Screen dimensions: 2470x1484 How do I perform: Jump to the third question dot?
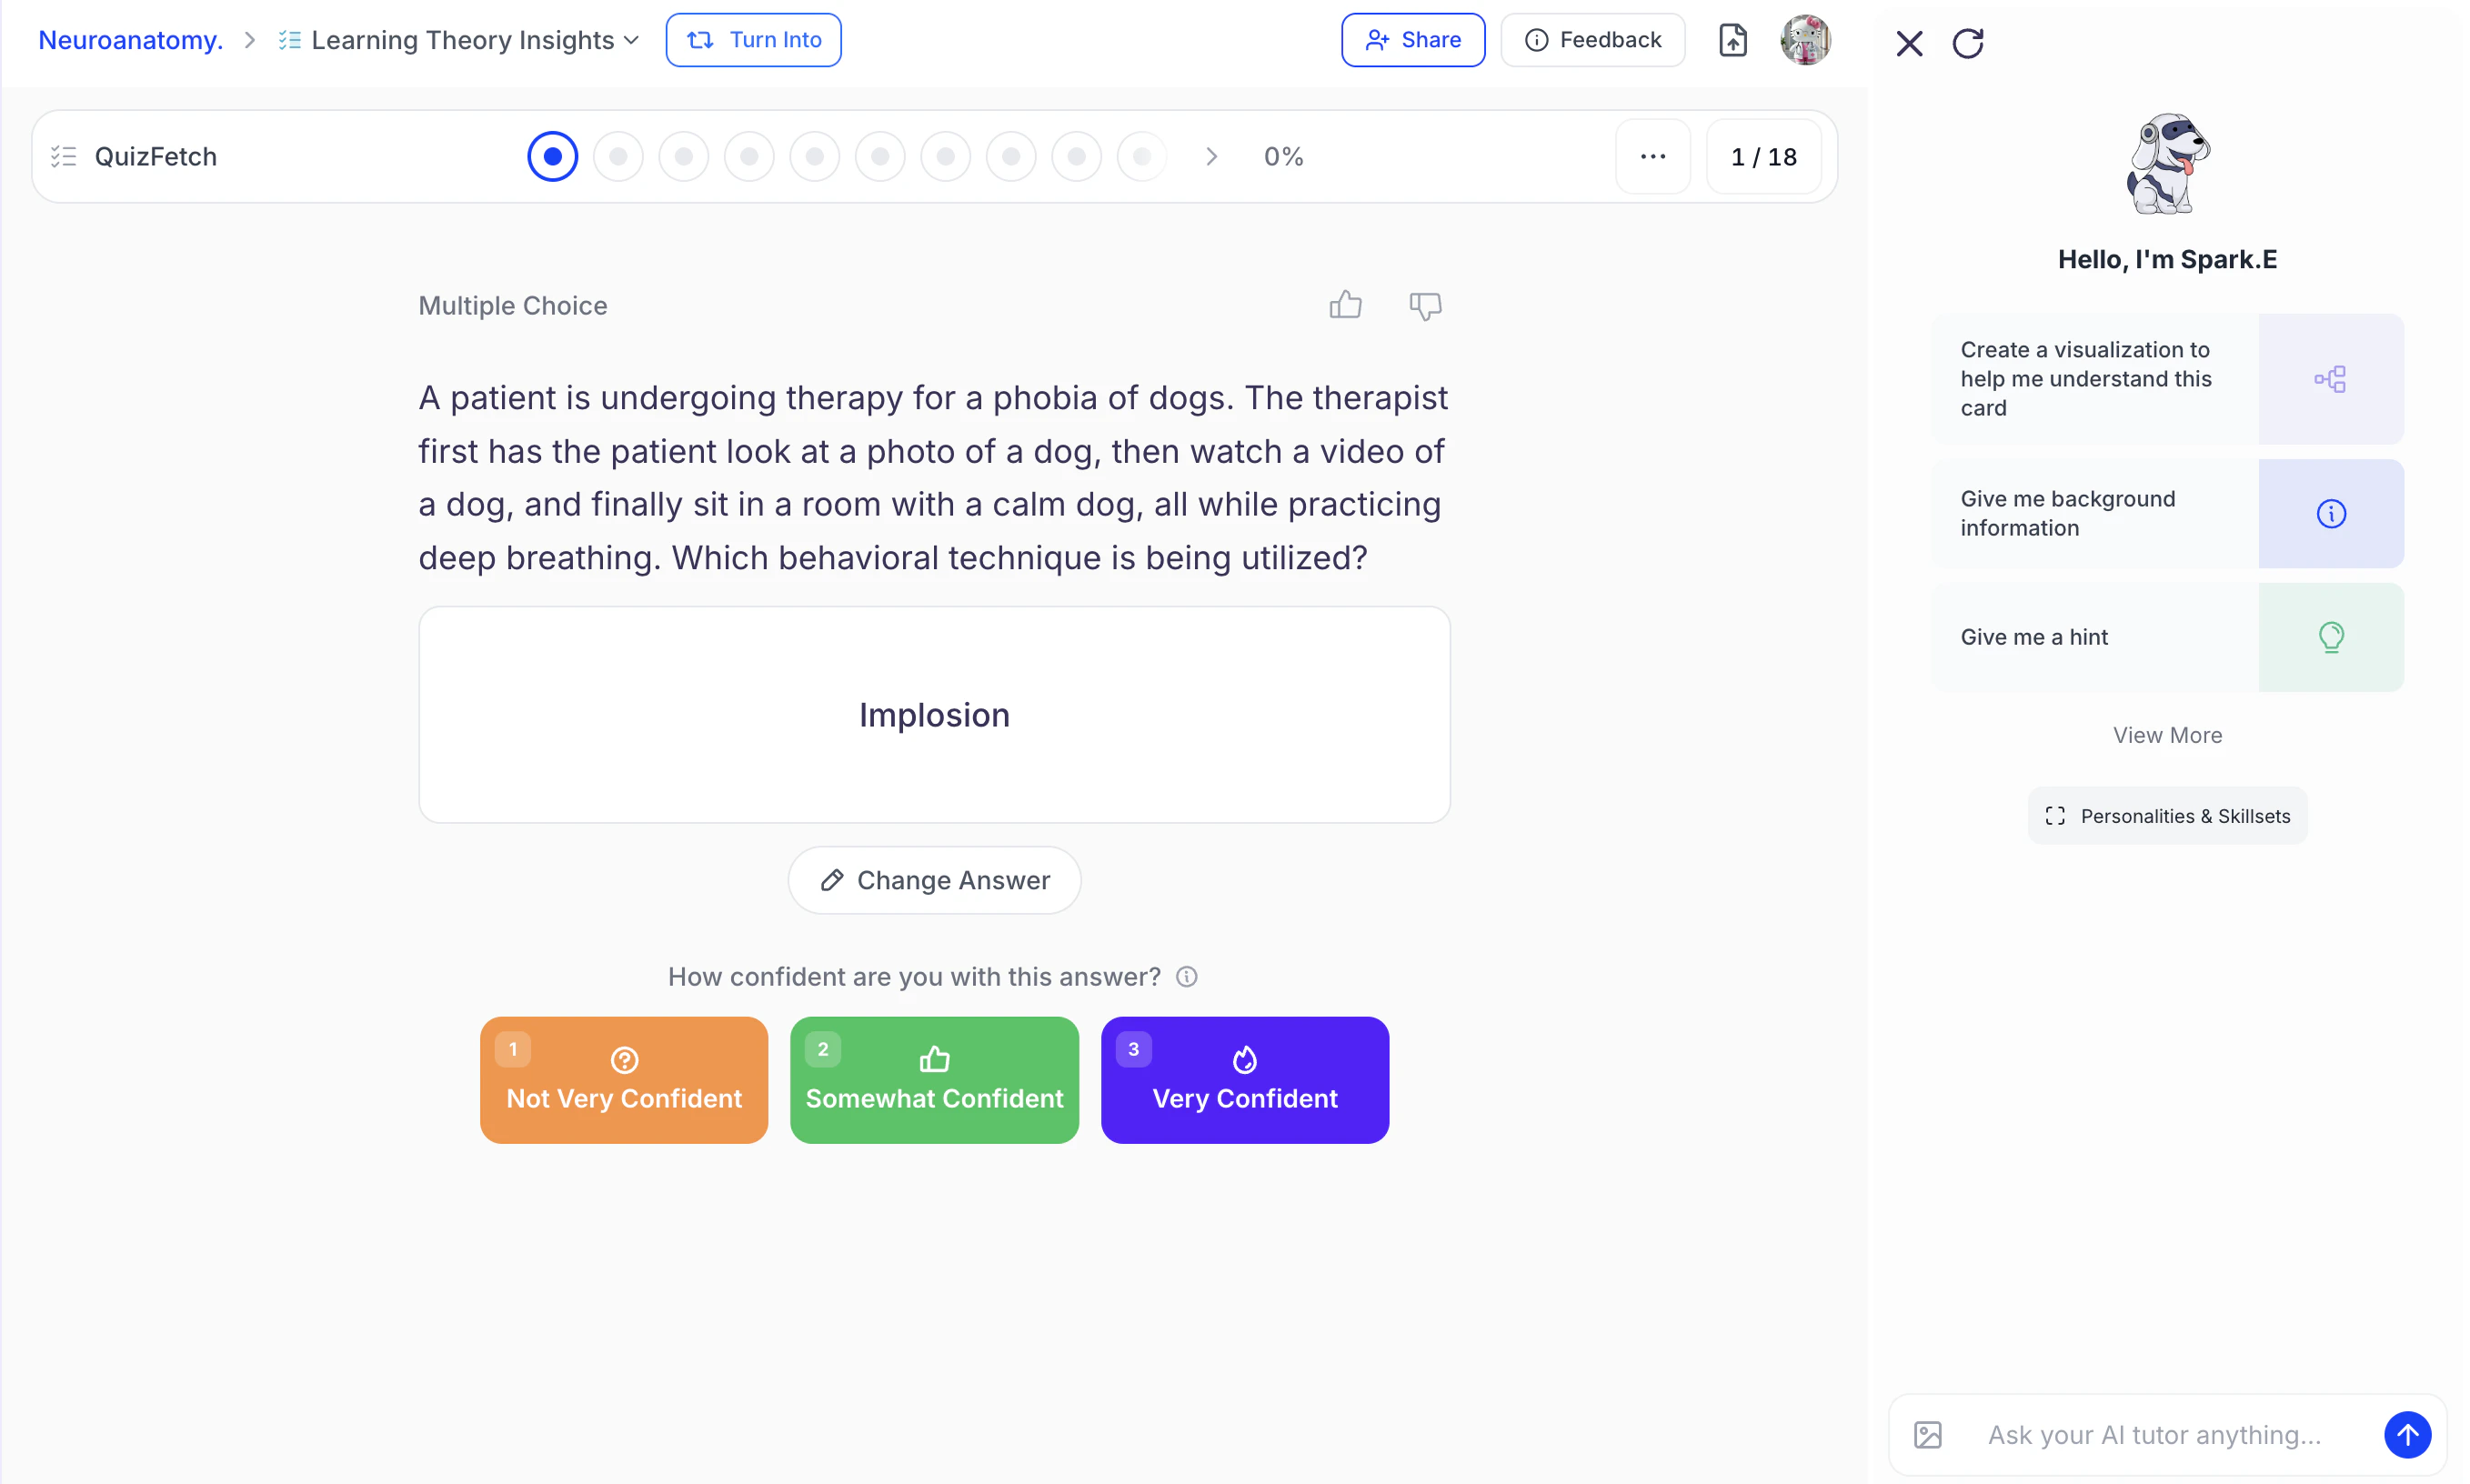pyautogui.click(x=684, y=157)
